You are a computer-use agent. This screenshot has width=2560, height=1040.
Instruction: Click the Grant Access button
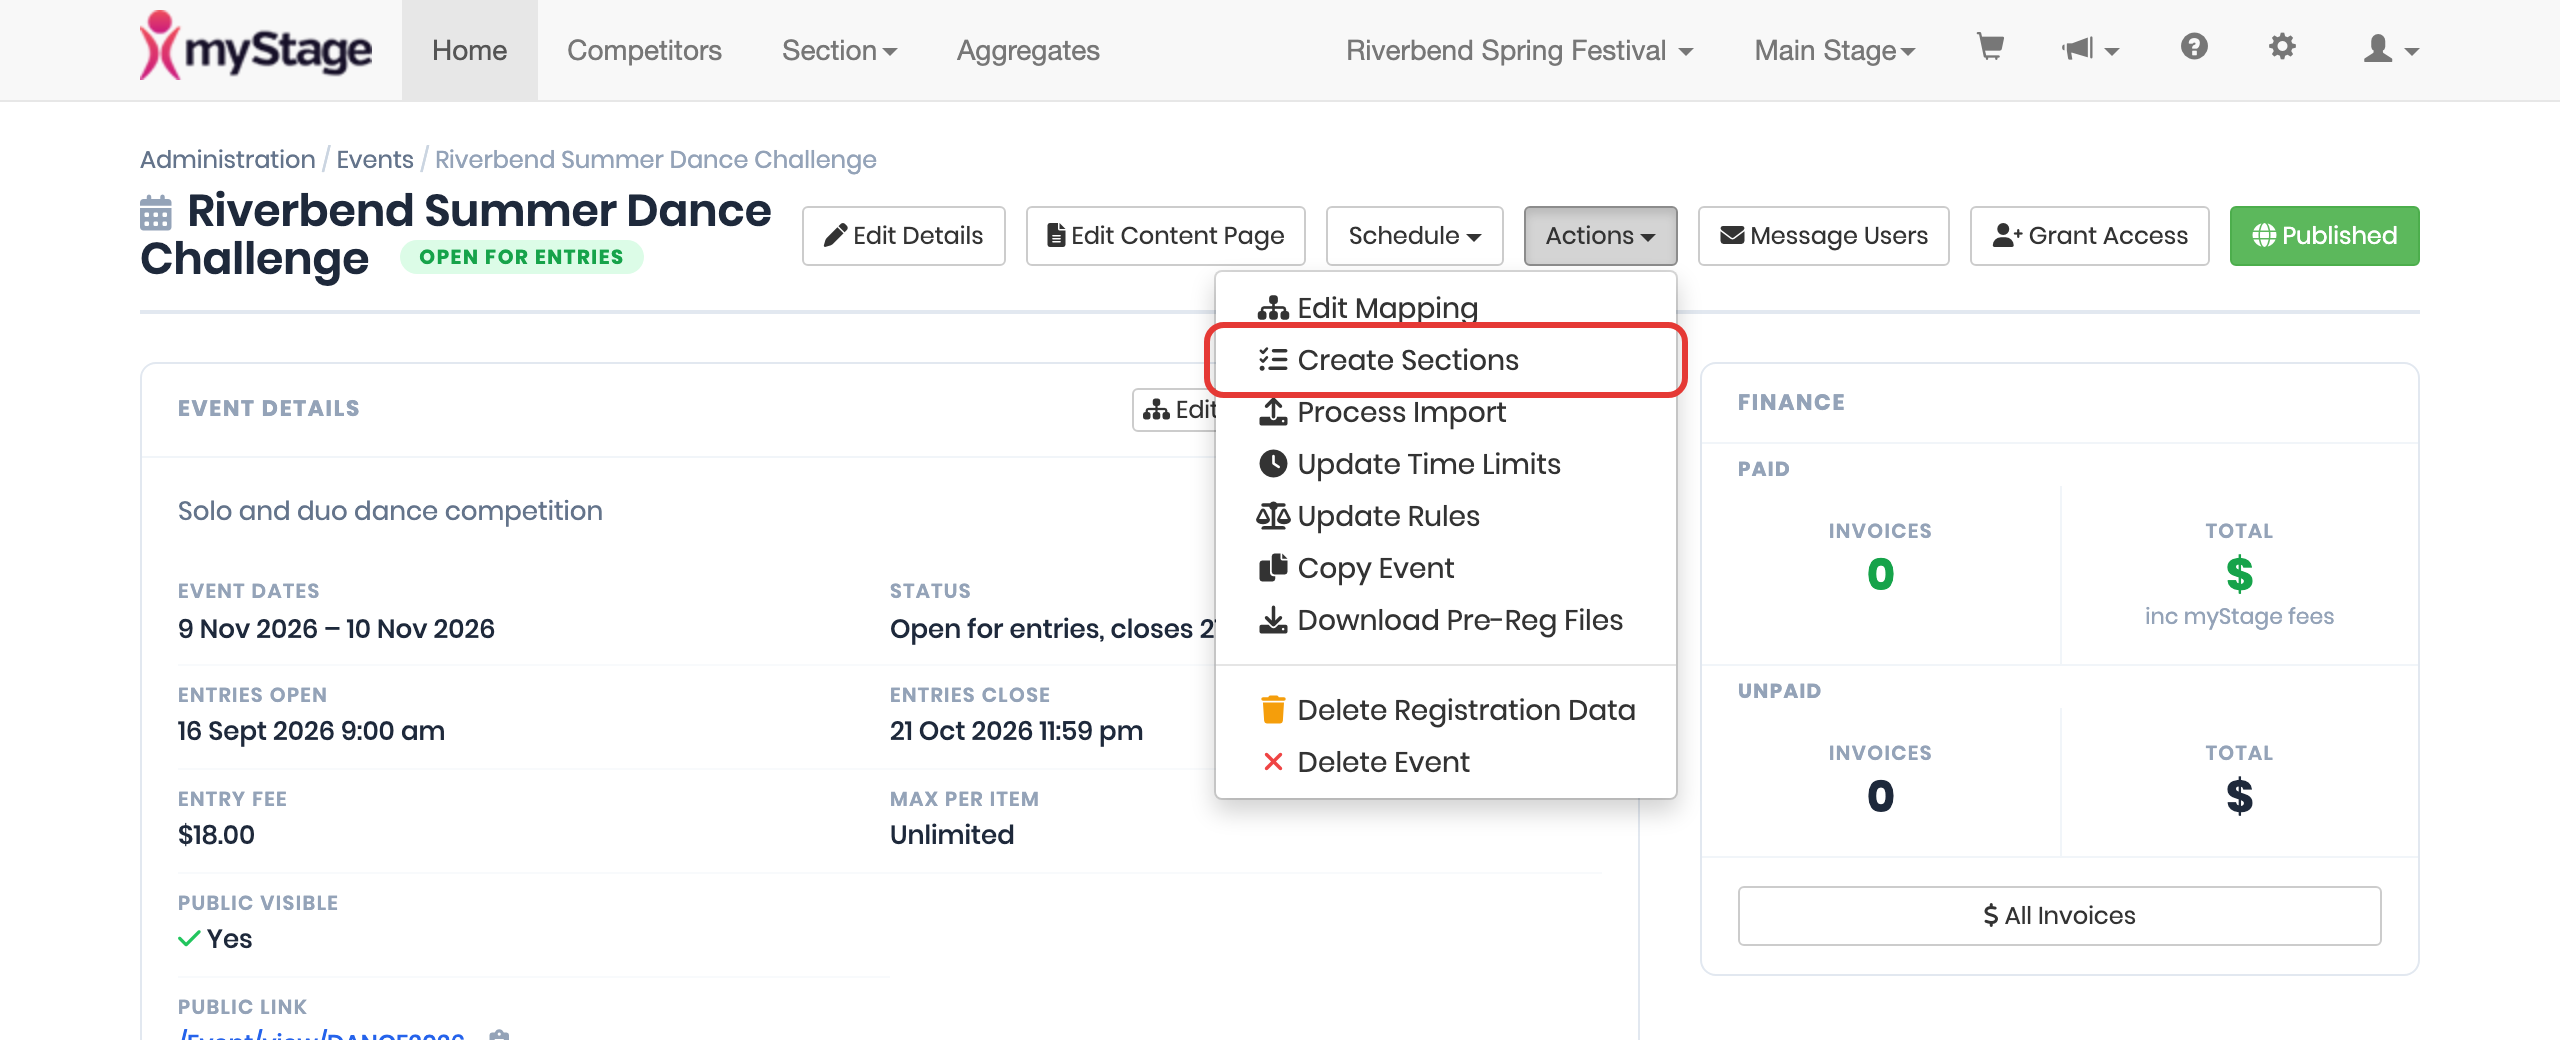pyautogui.click(x=2089, y=236)
